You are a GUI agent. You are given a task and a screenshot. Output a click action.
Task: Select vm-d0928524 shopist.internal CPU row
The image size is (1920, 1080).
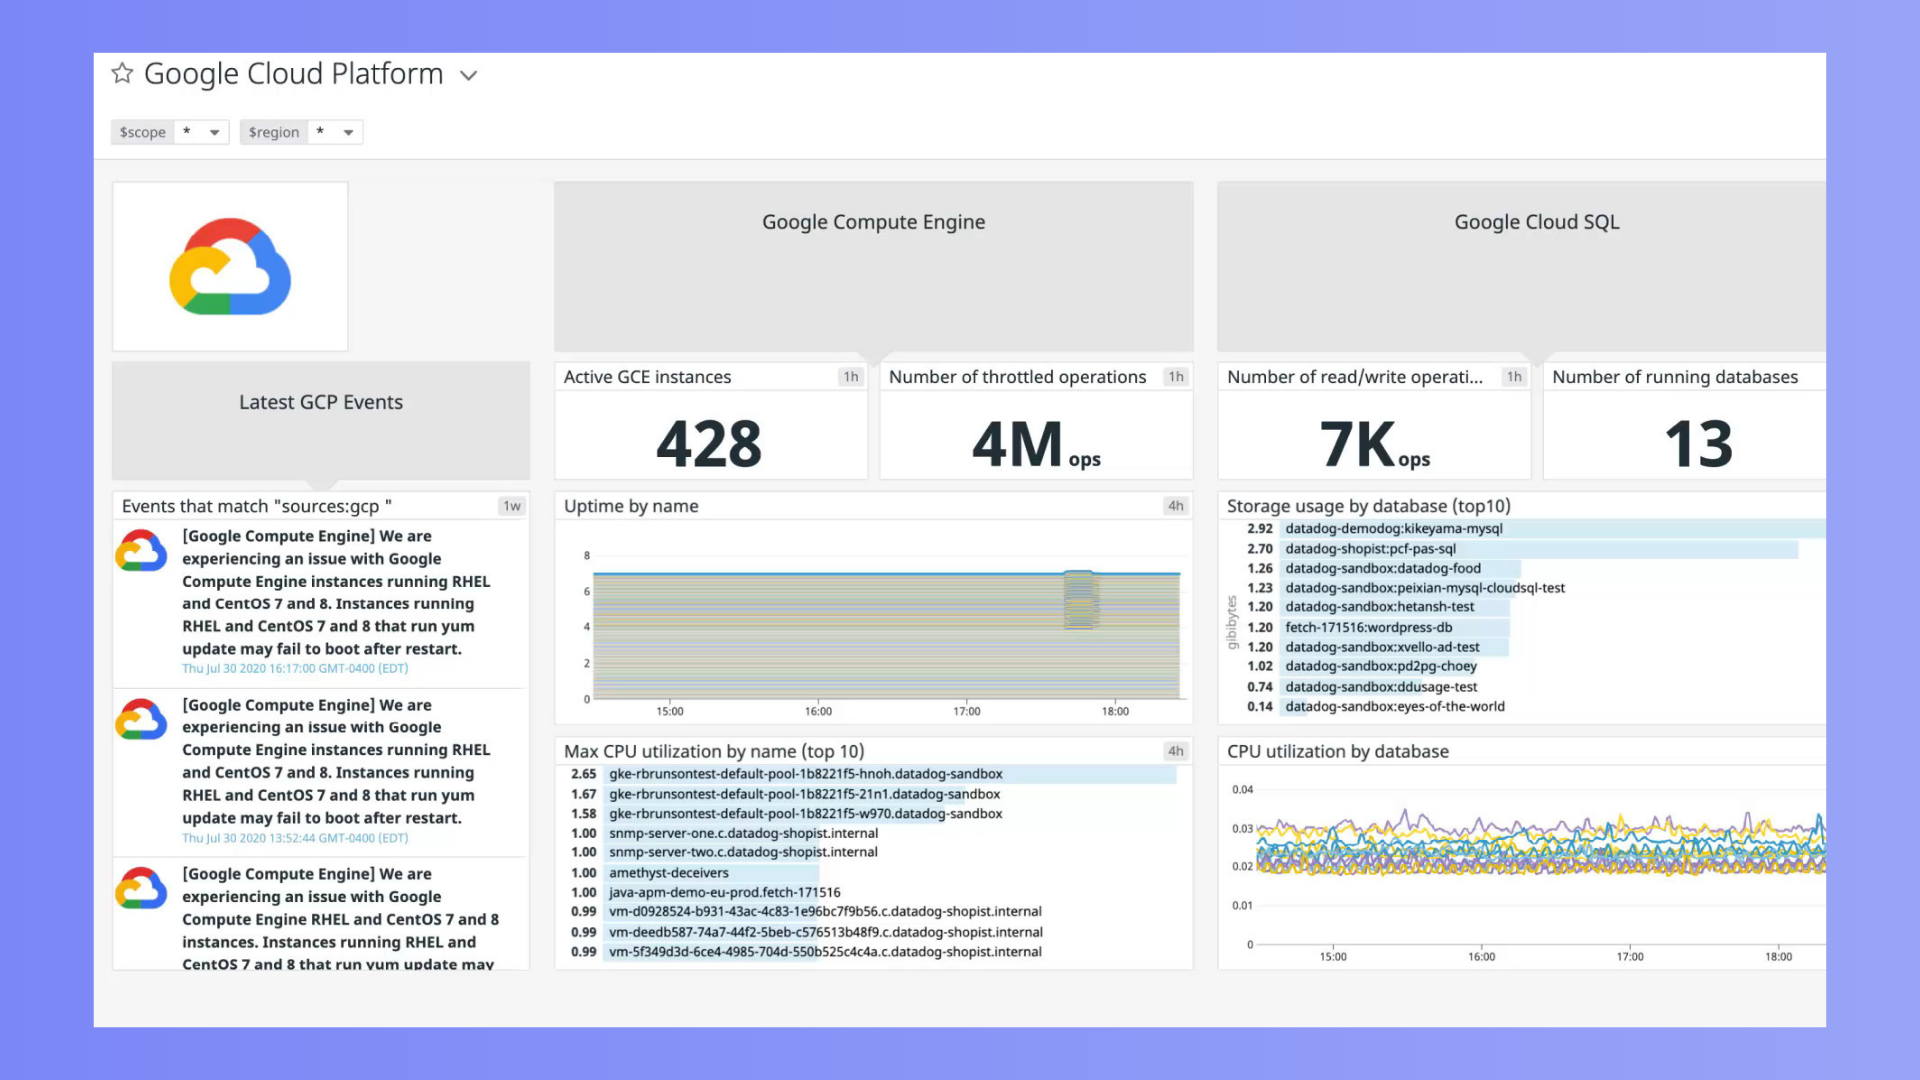tap(873, 911)
